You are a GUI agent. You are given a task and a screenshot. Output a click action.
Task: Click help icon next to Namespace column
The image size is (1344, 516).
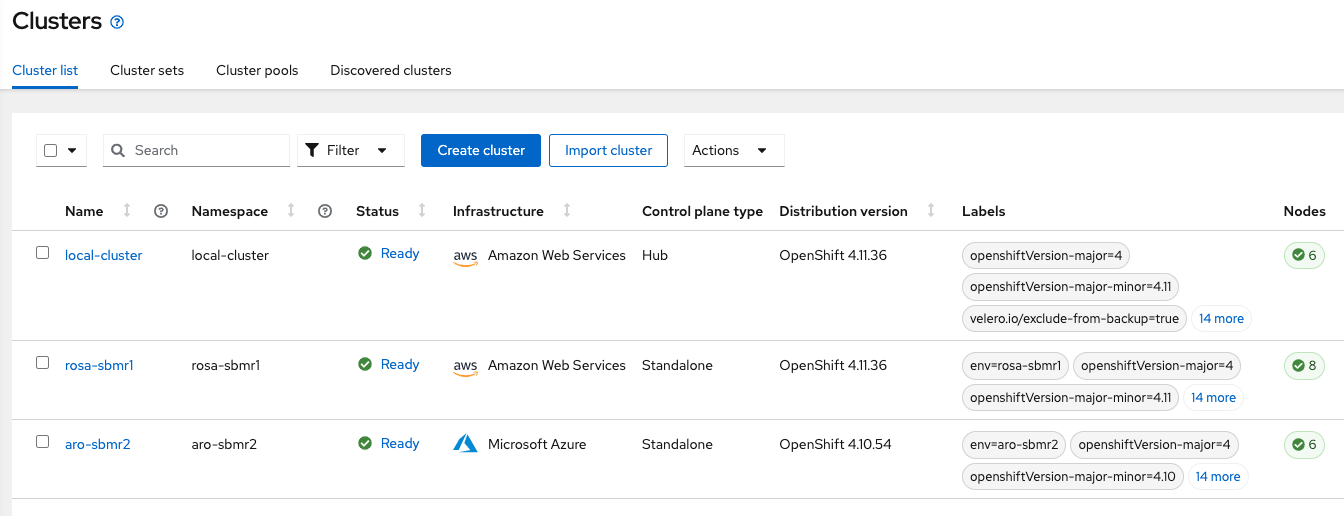[324, 211]
